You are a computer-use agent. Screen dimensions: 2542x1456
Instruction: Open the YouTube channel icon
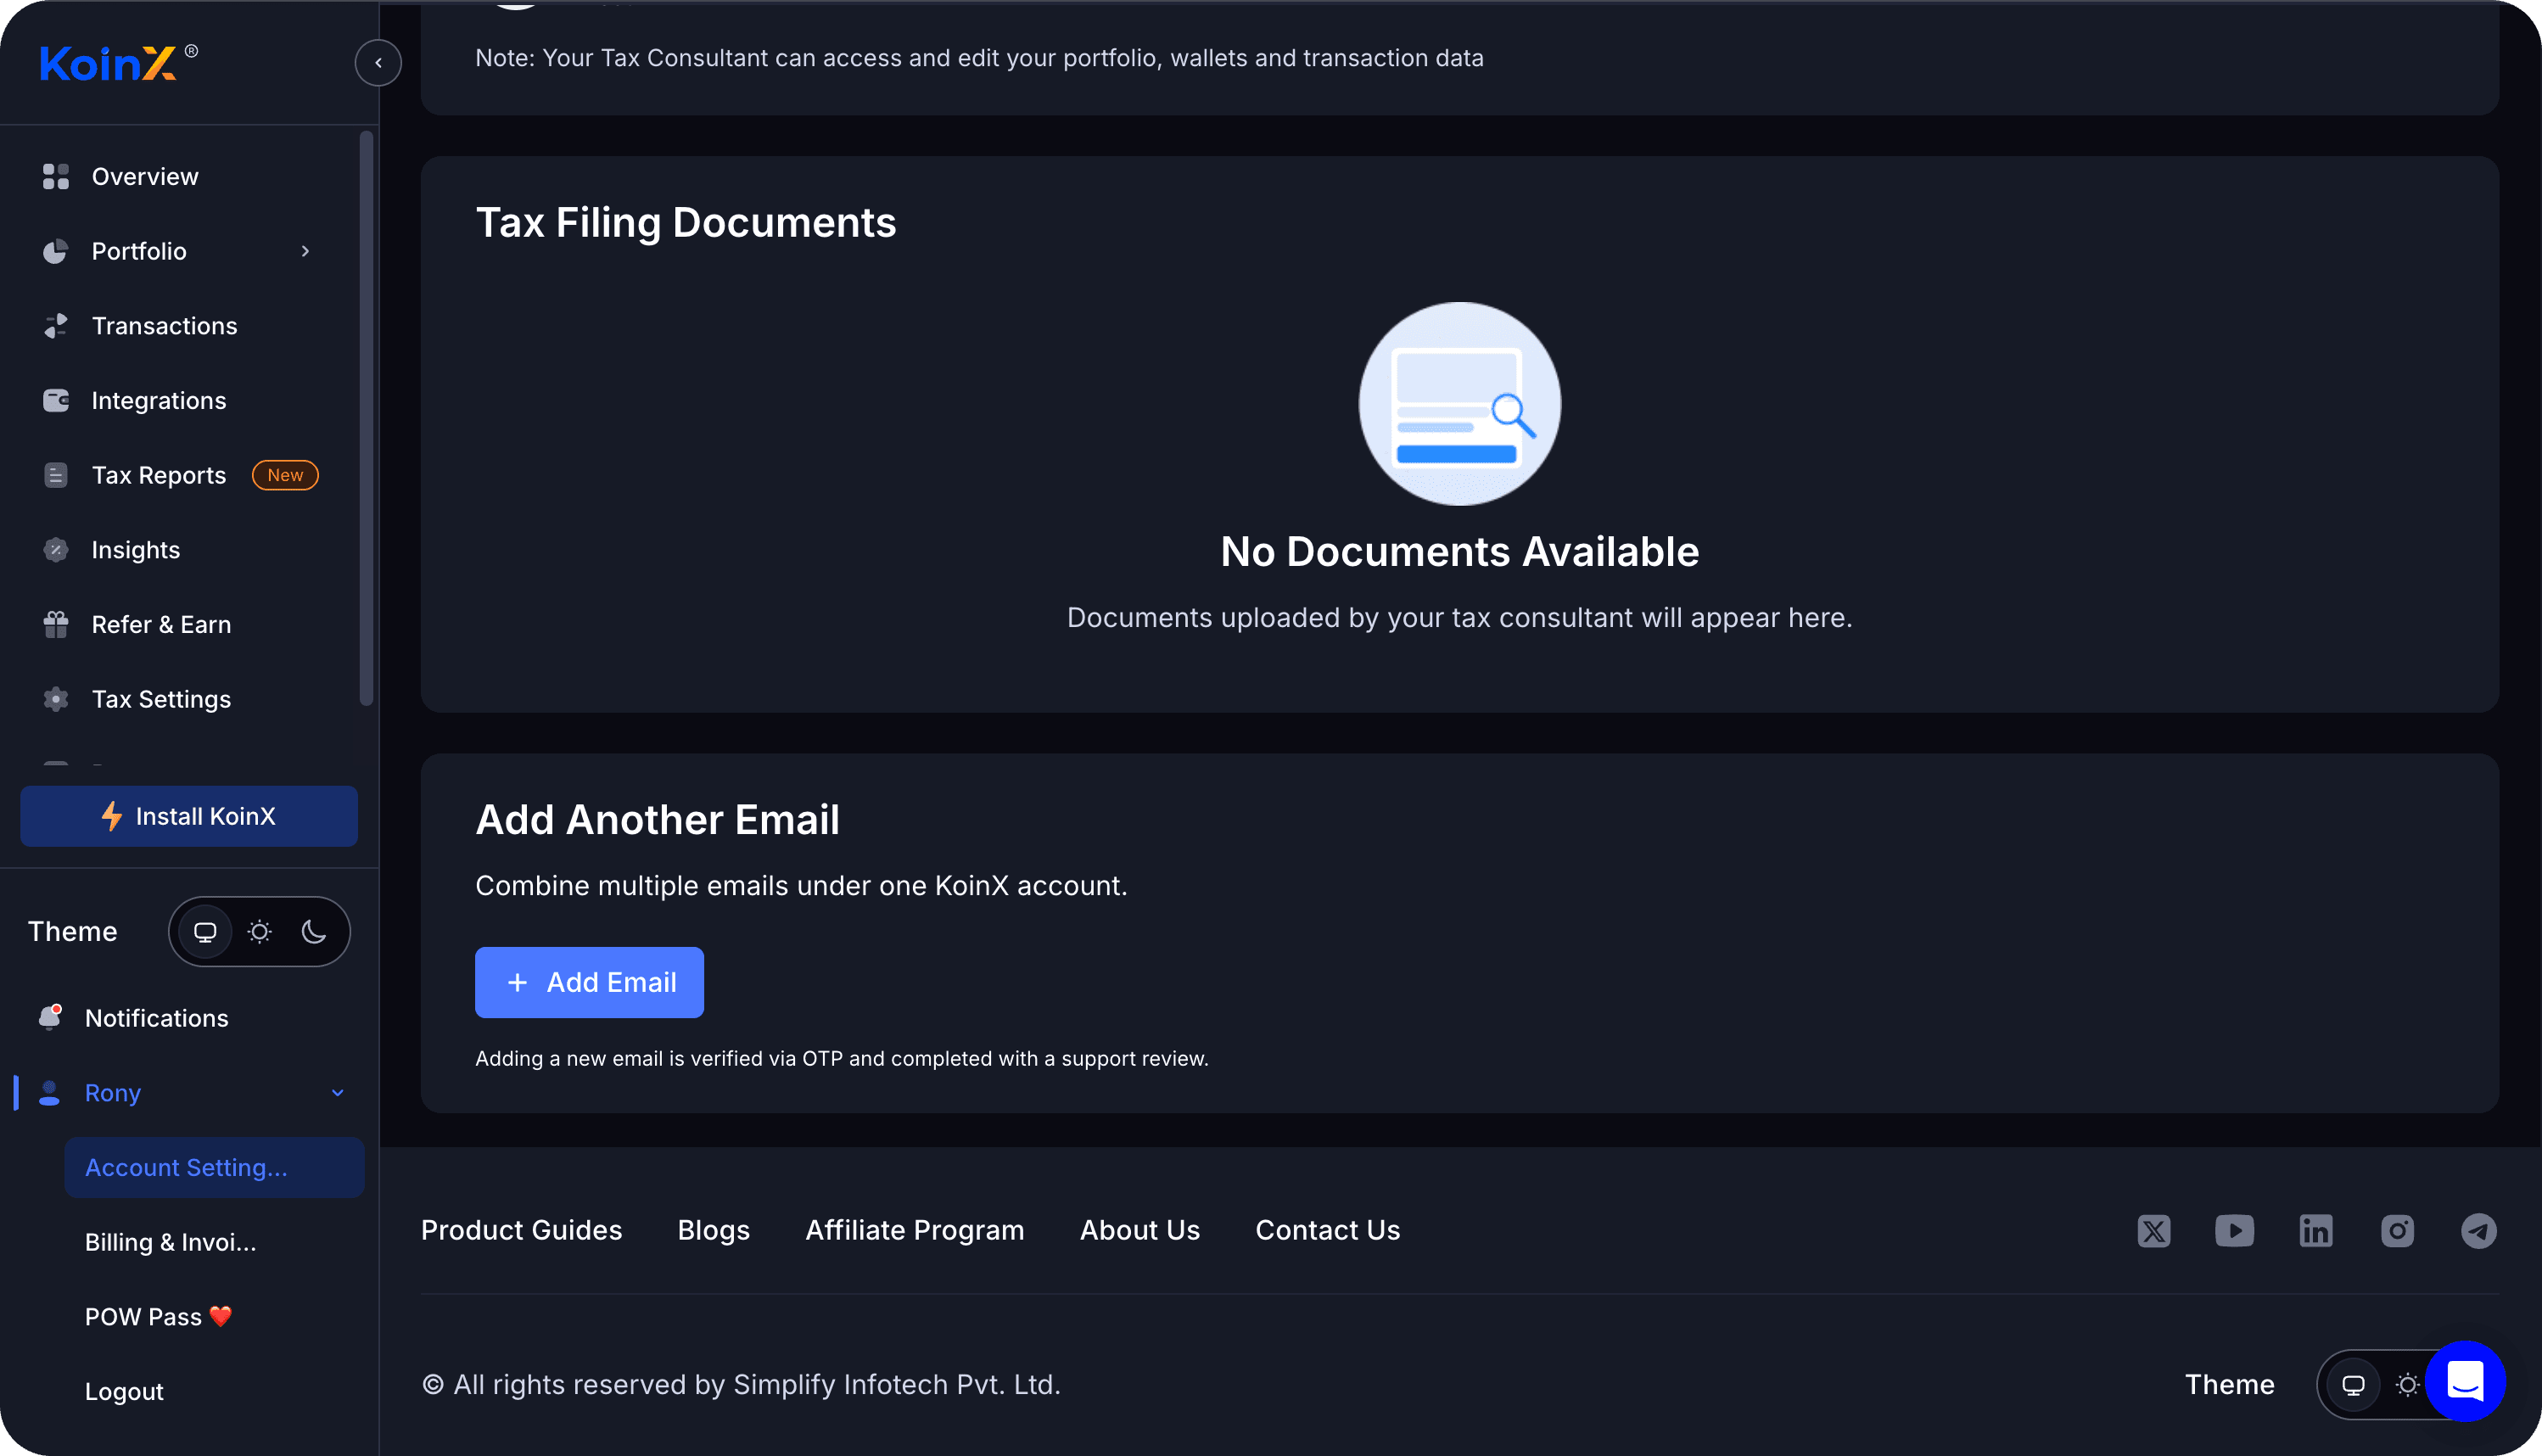point(2234,1230)
